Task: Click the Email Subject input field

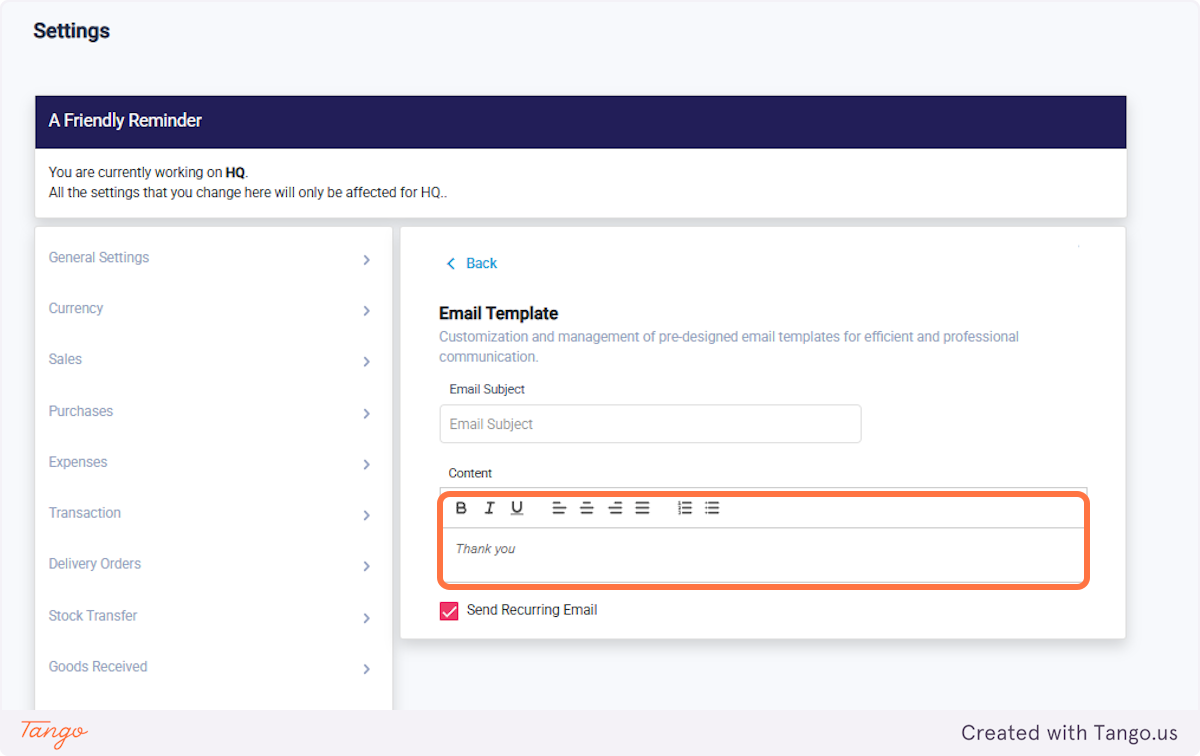Action: (x=650, y=424)
